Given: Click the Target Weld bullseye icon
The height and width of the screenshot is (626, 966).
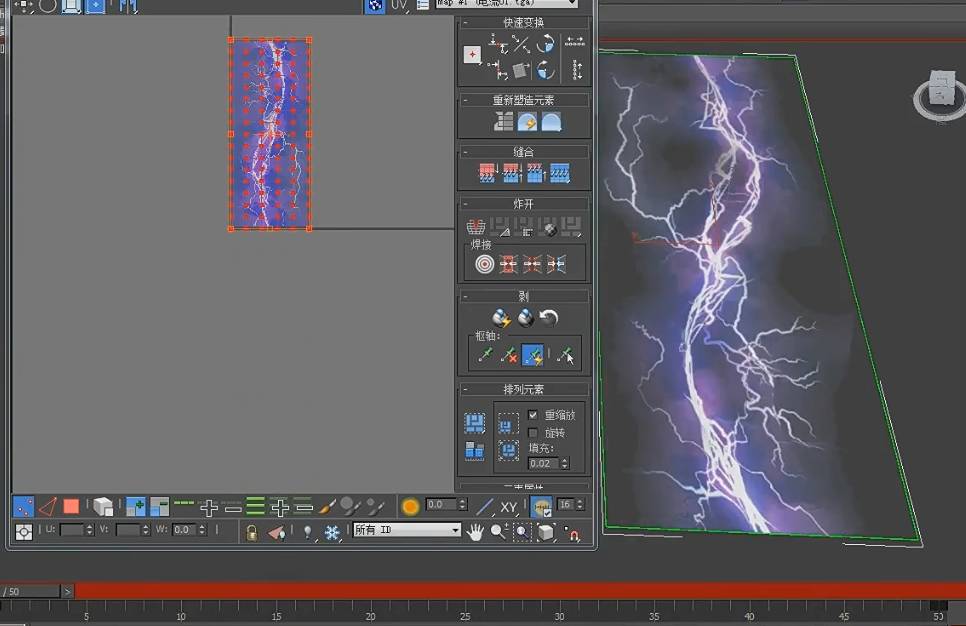Looking at the screenshot, I should coord(485,264).
